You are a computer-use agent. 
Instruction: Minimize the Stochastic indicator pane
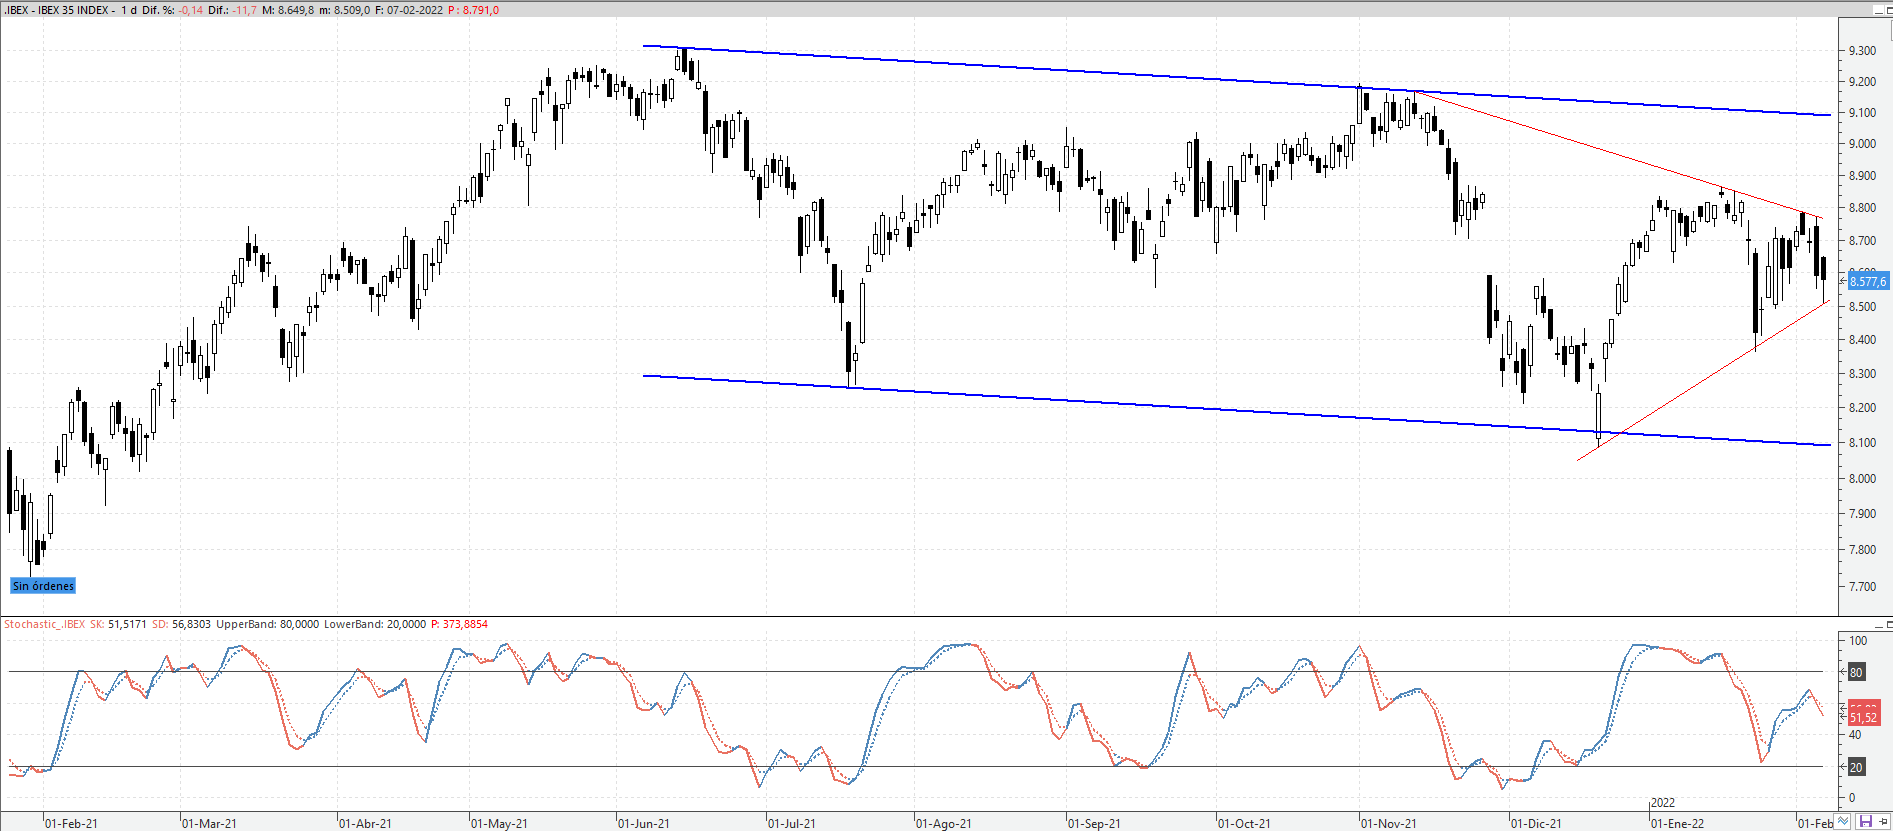(1879, 625)
